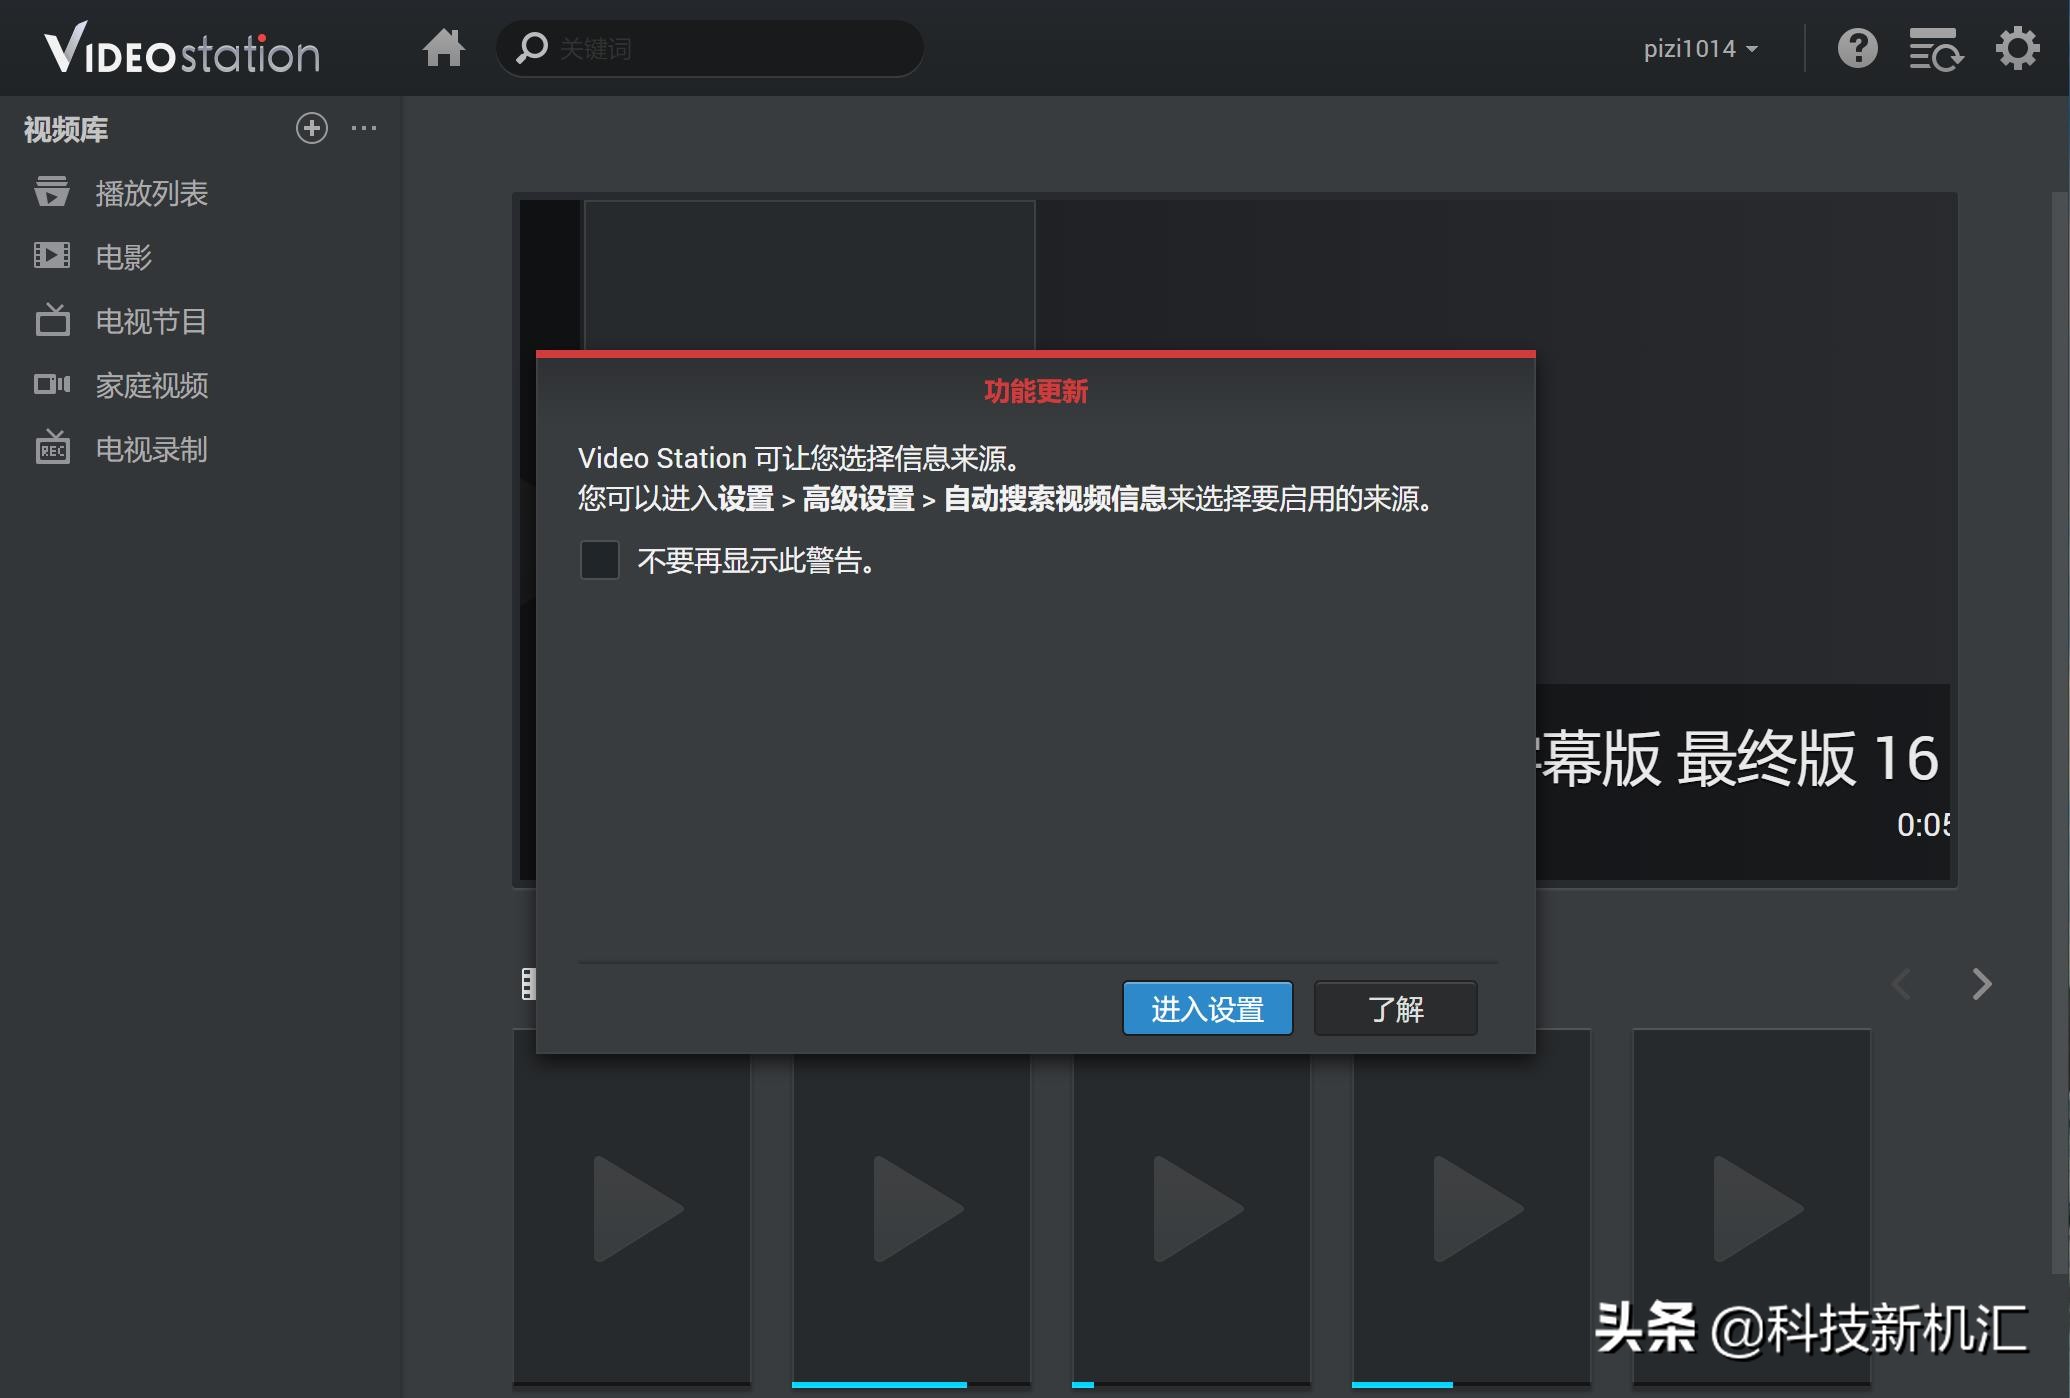This screenshot has width=2070, height=1398.
Task: Click the Video Station logo
Action: tap(182, 48)
